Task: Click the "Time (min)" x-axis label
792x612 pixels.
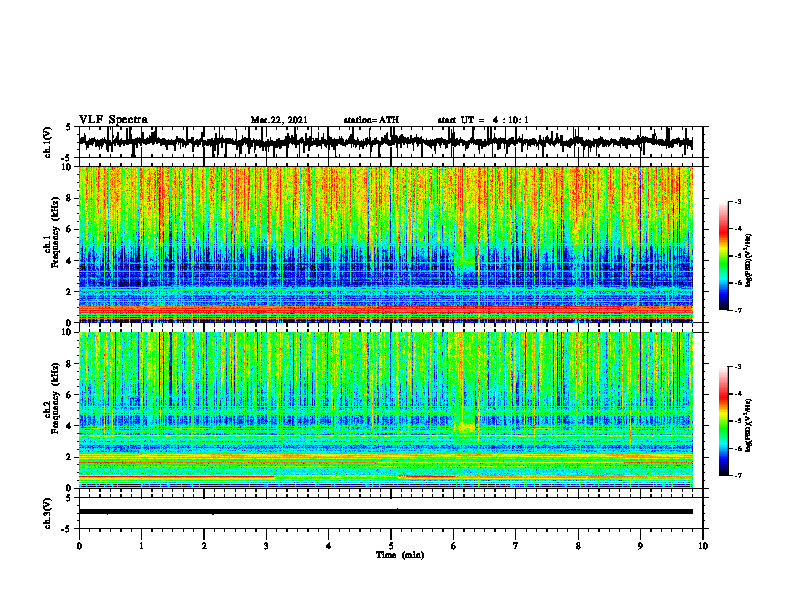Action: 400,555
